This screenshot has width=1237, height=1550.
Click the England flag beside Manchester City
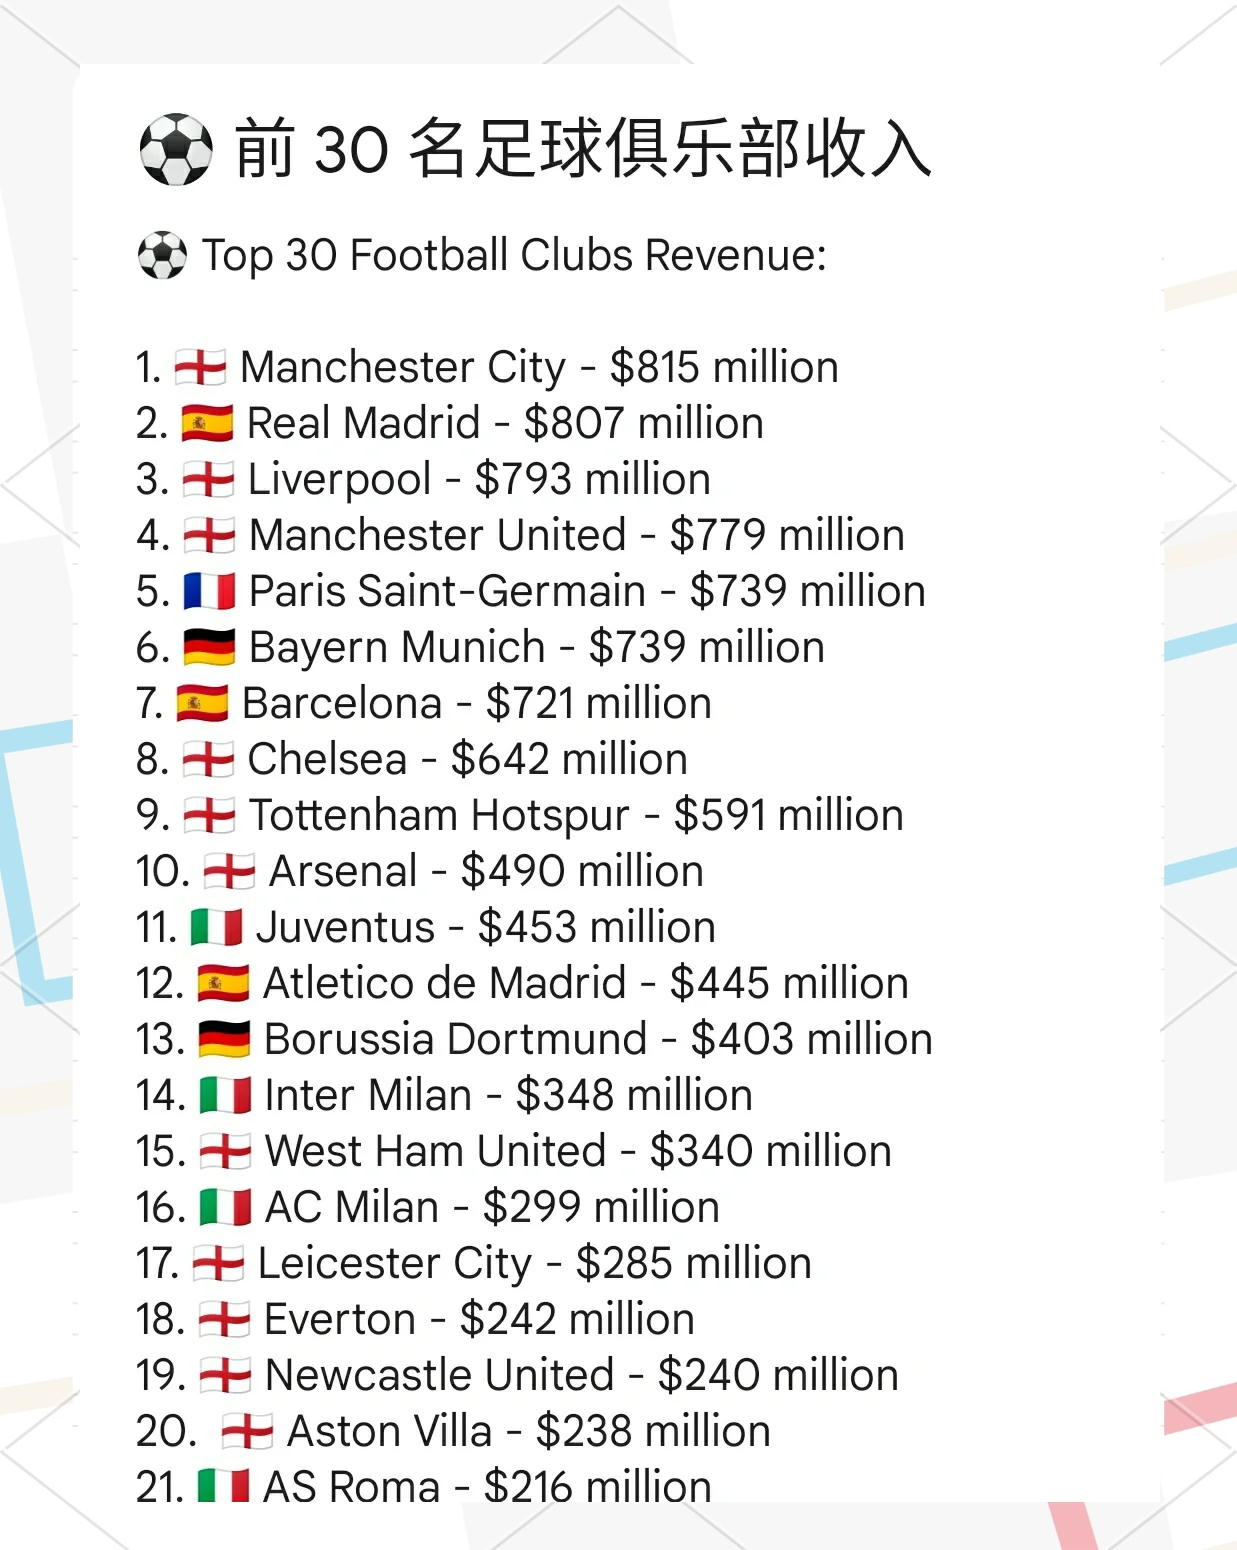click(200, 367)
